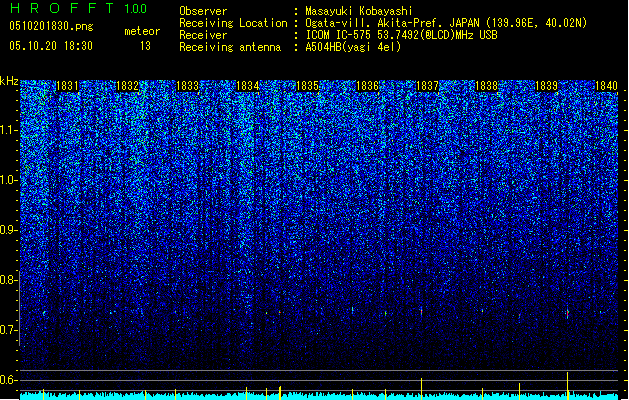Click the 0.9 kHz frequency label
The image size is (629, 400).
pyautogui.click(x=9, y=230)
